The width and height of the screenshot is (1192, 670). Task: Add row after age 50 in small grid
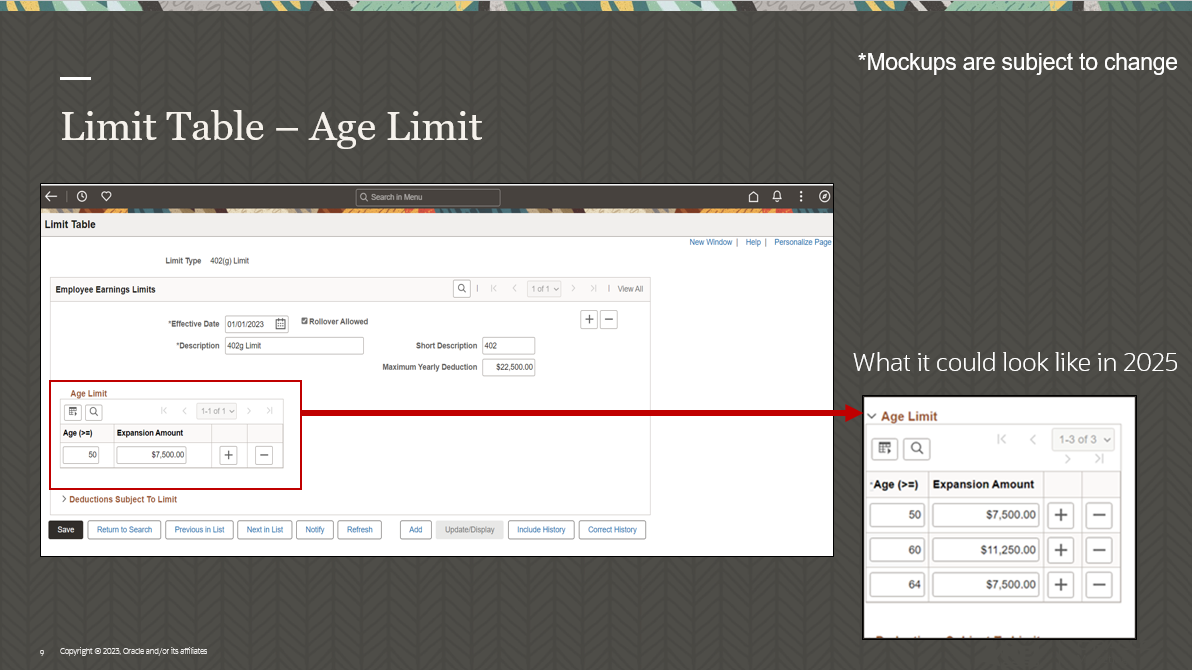pos(228,455)
